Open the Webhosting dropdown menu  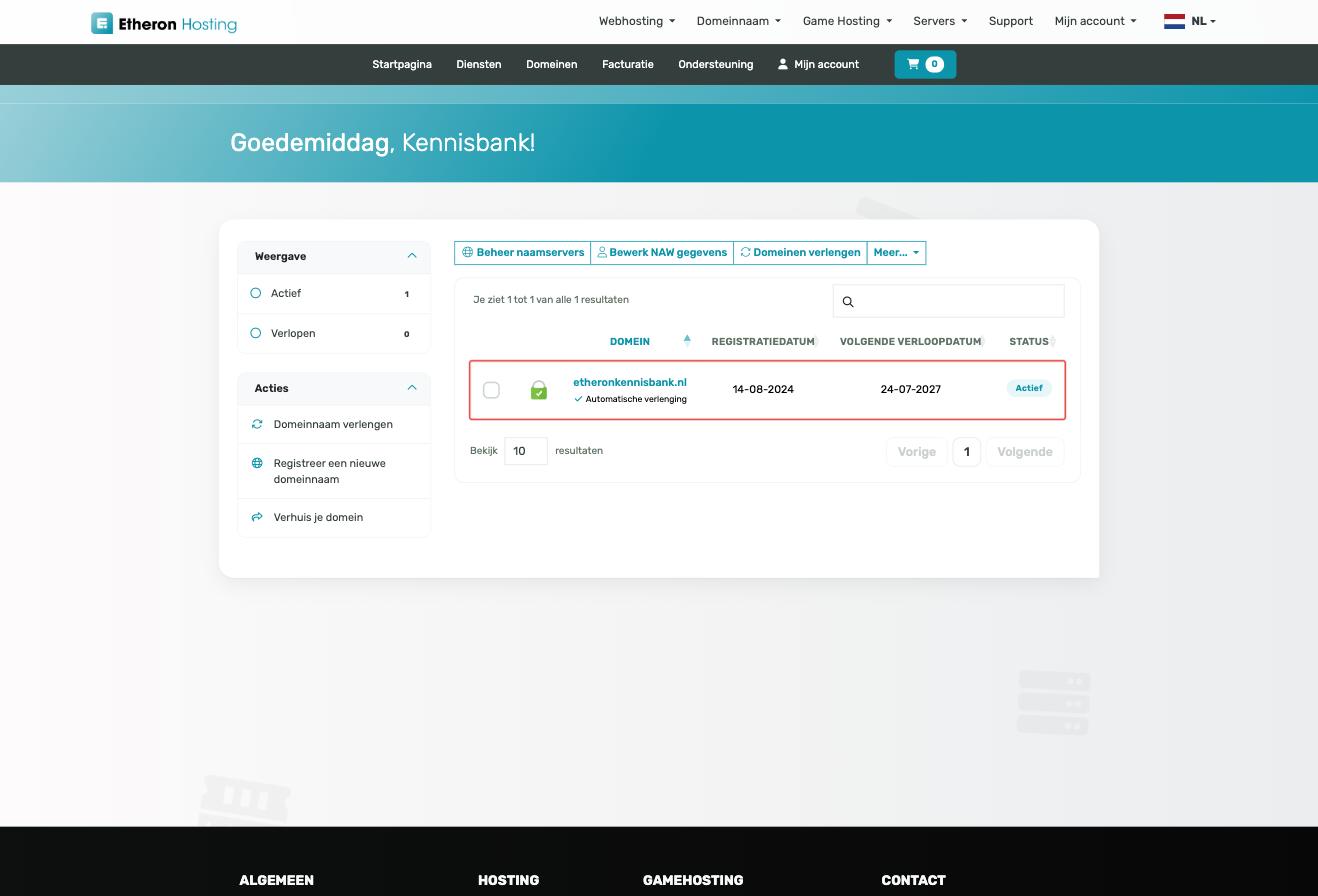(637, 21)
